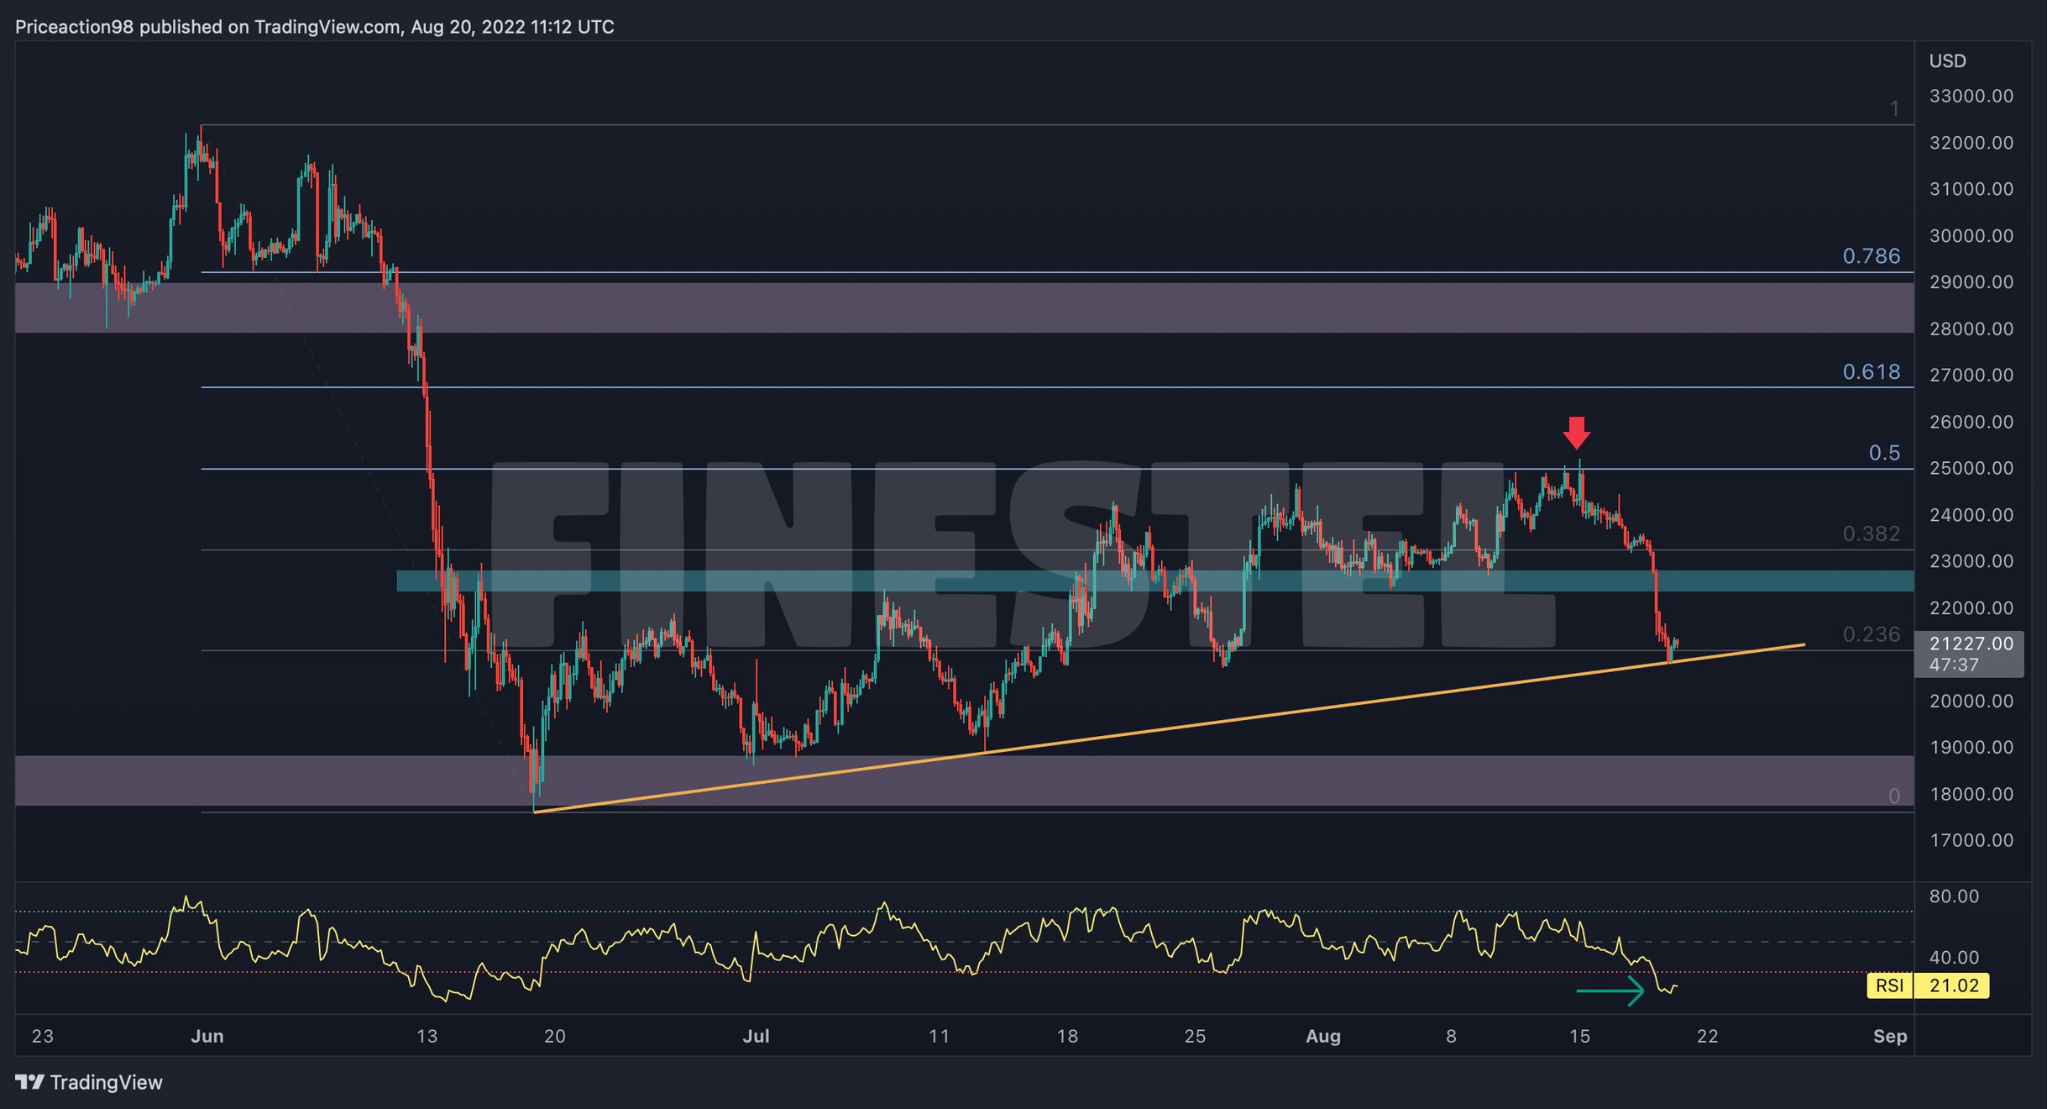Click the 17000.00 price axis label

click(1971, 840)
